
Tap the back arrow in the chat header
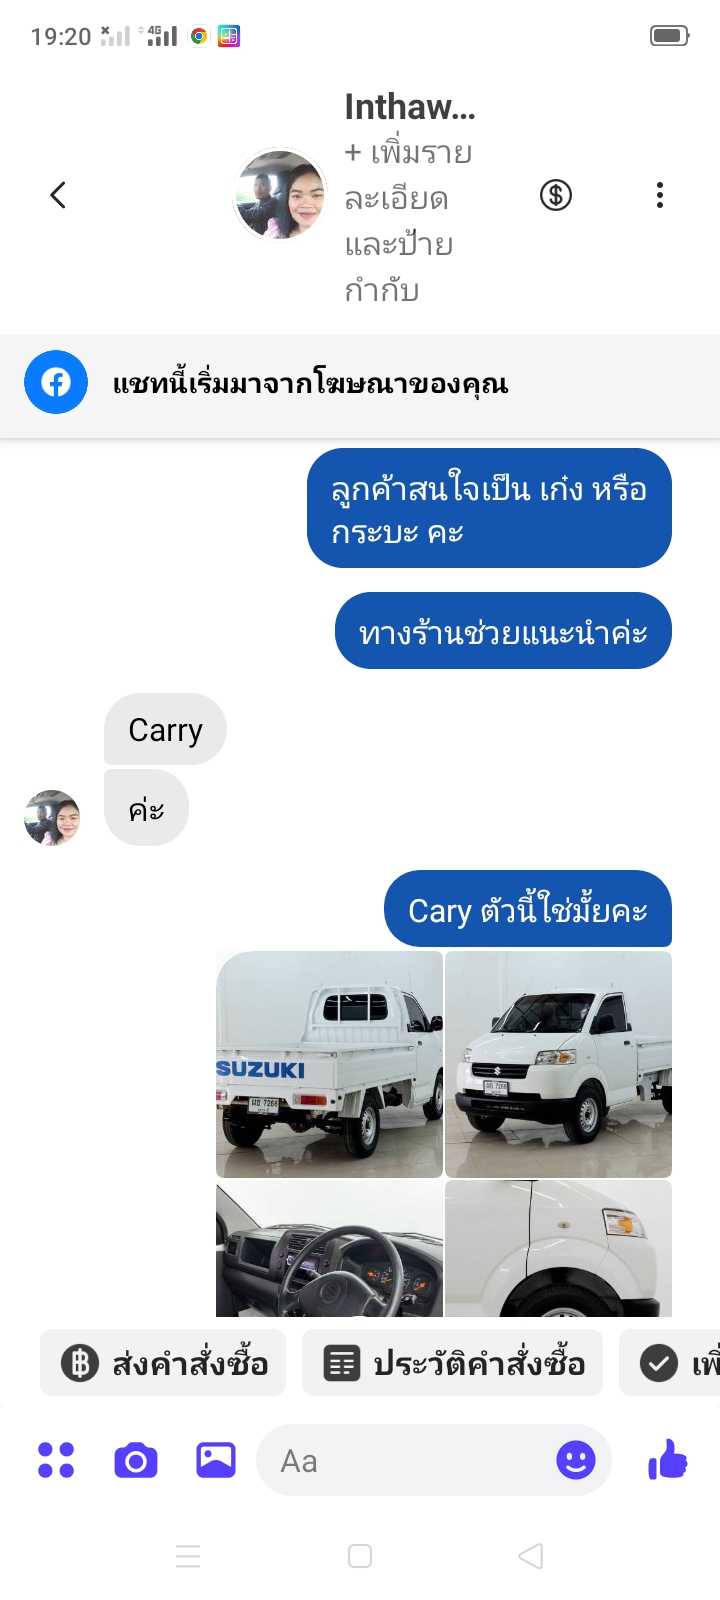tap(58, 195)
